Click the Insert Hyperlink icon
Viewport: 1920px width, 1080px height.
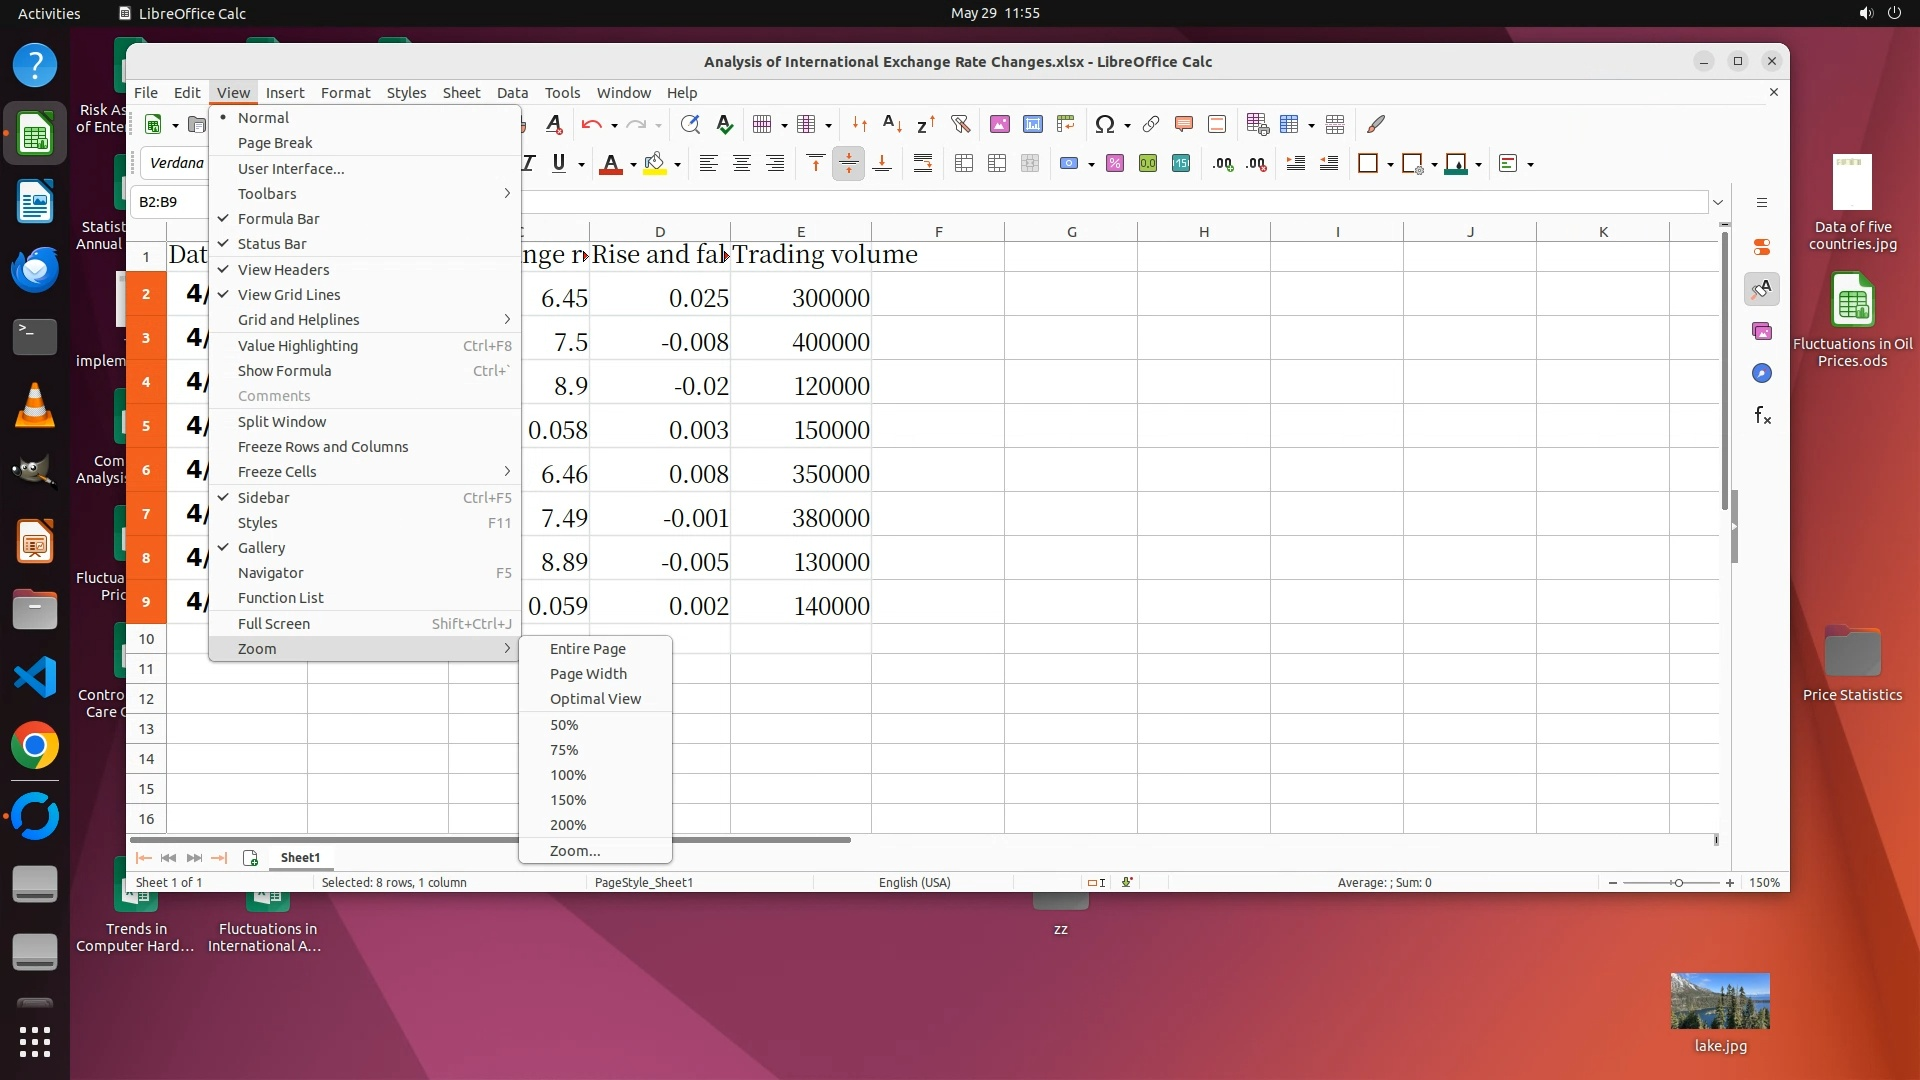(x=1151, y=124)
